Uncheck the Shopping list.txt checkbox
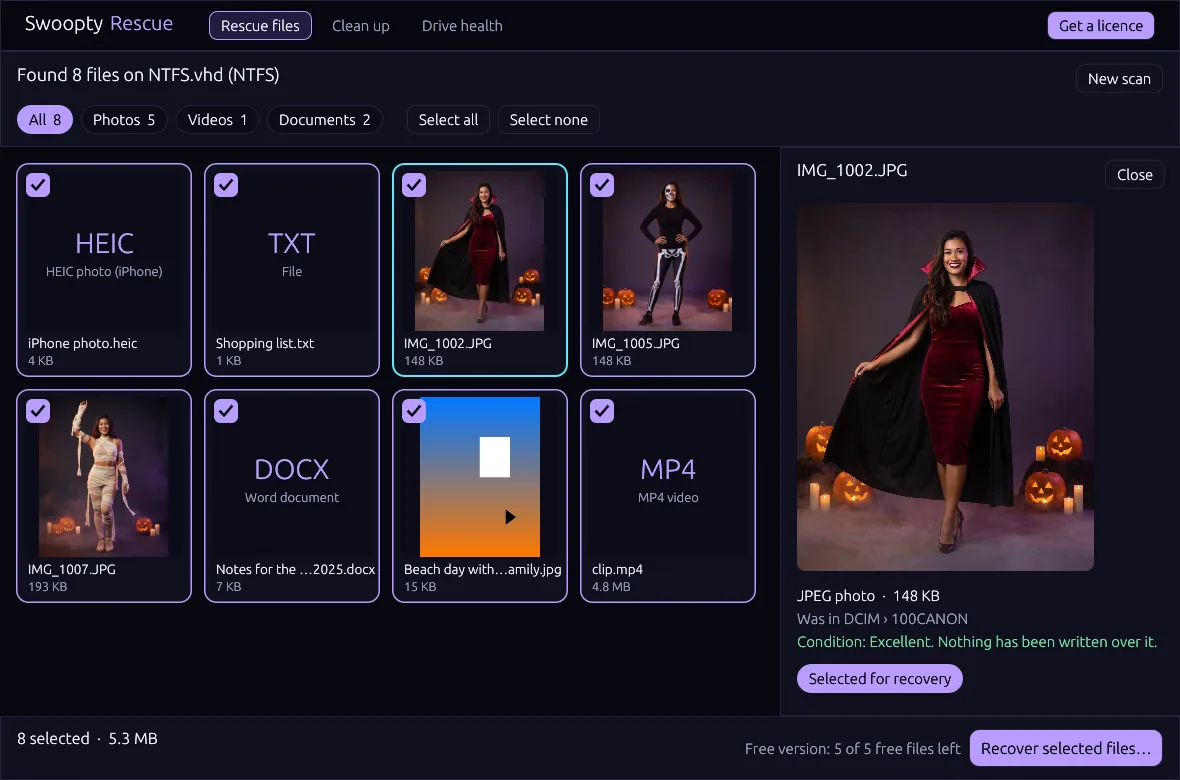The height and width of the screenshot is (780, 1180). coord(227,185)
